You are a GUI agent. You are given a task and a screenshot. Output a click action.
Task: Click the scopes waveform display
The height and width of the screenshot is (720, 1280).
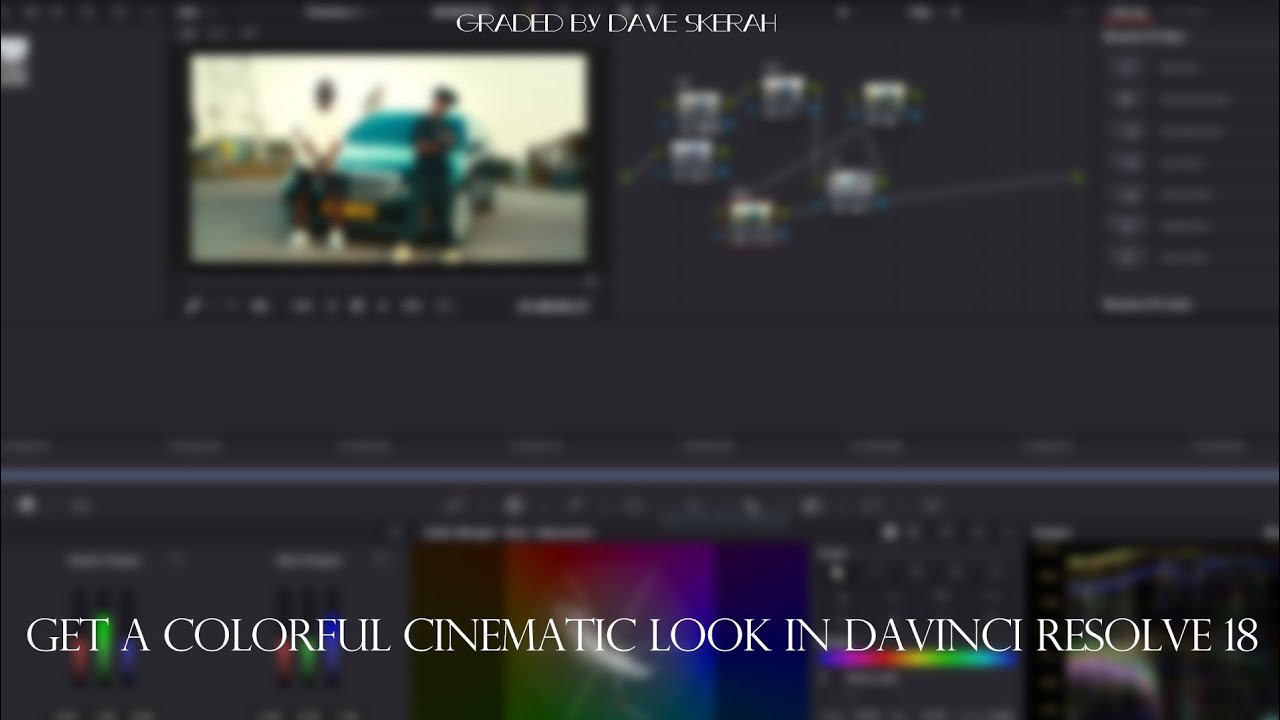click(x=1155, y=632)
